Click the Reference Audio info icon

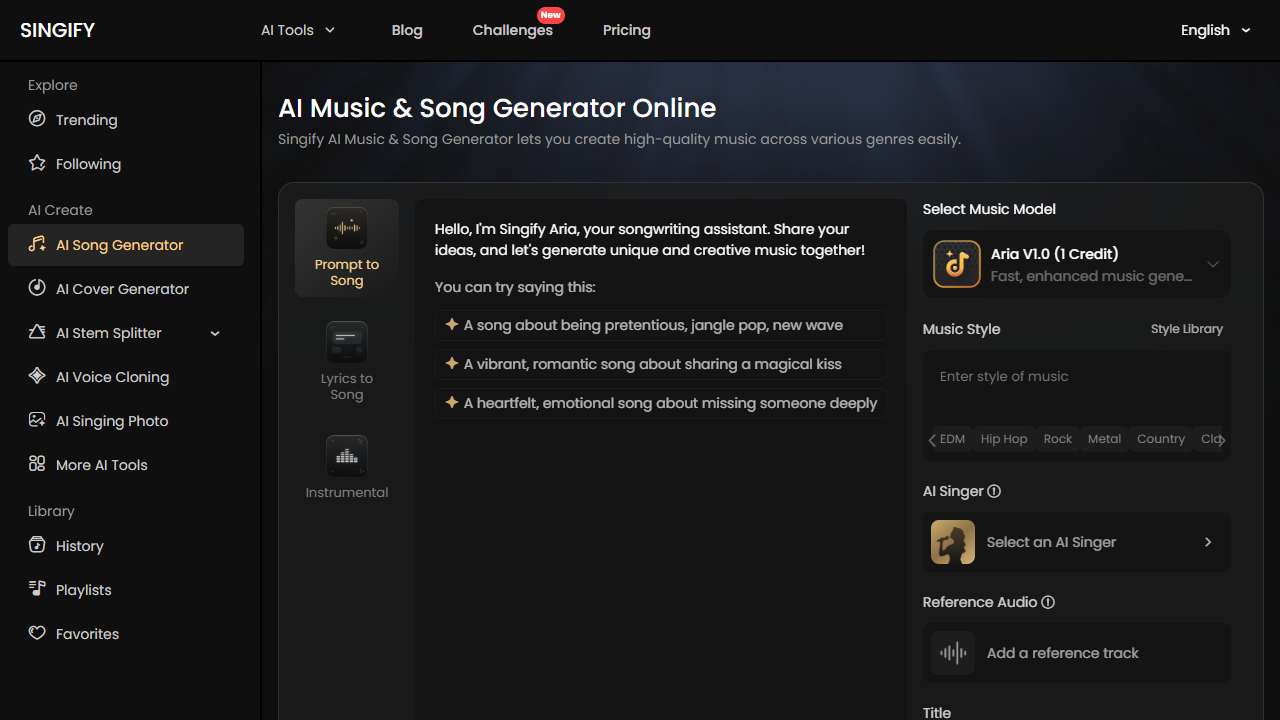pos(1048,602)
